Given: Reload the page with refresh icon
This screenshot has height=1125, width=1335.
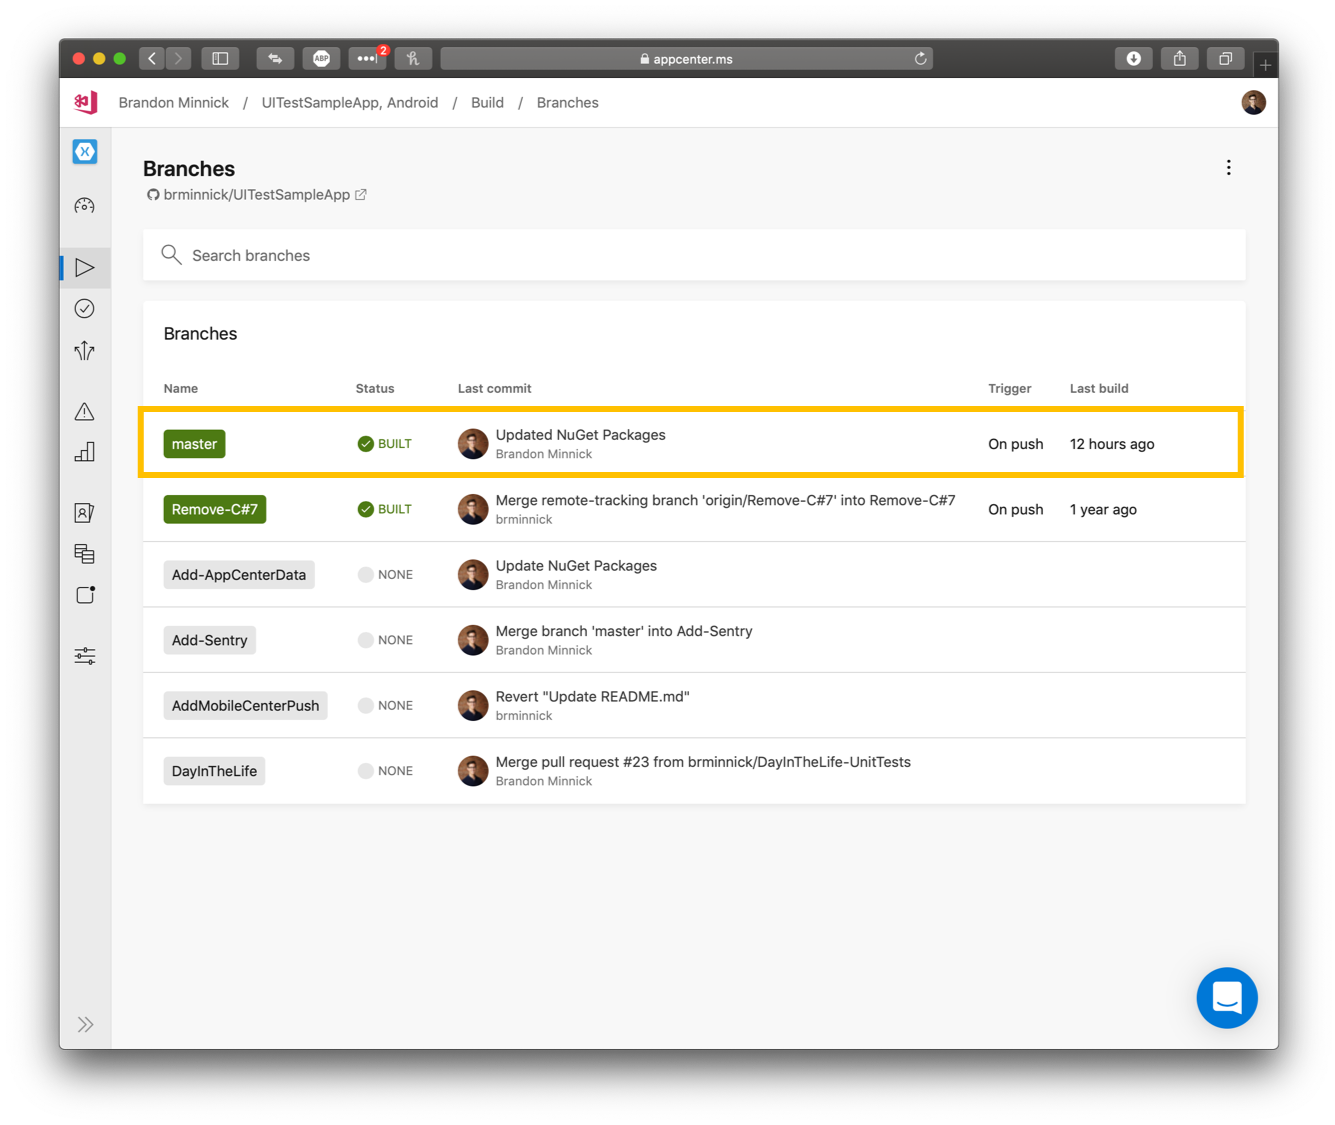Looking at the screenshot, I should click(x=921, y=59).
